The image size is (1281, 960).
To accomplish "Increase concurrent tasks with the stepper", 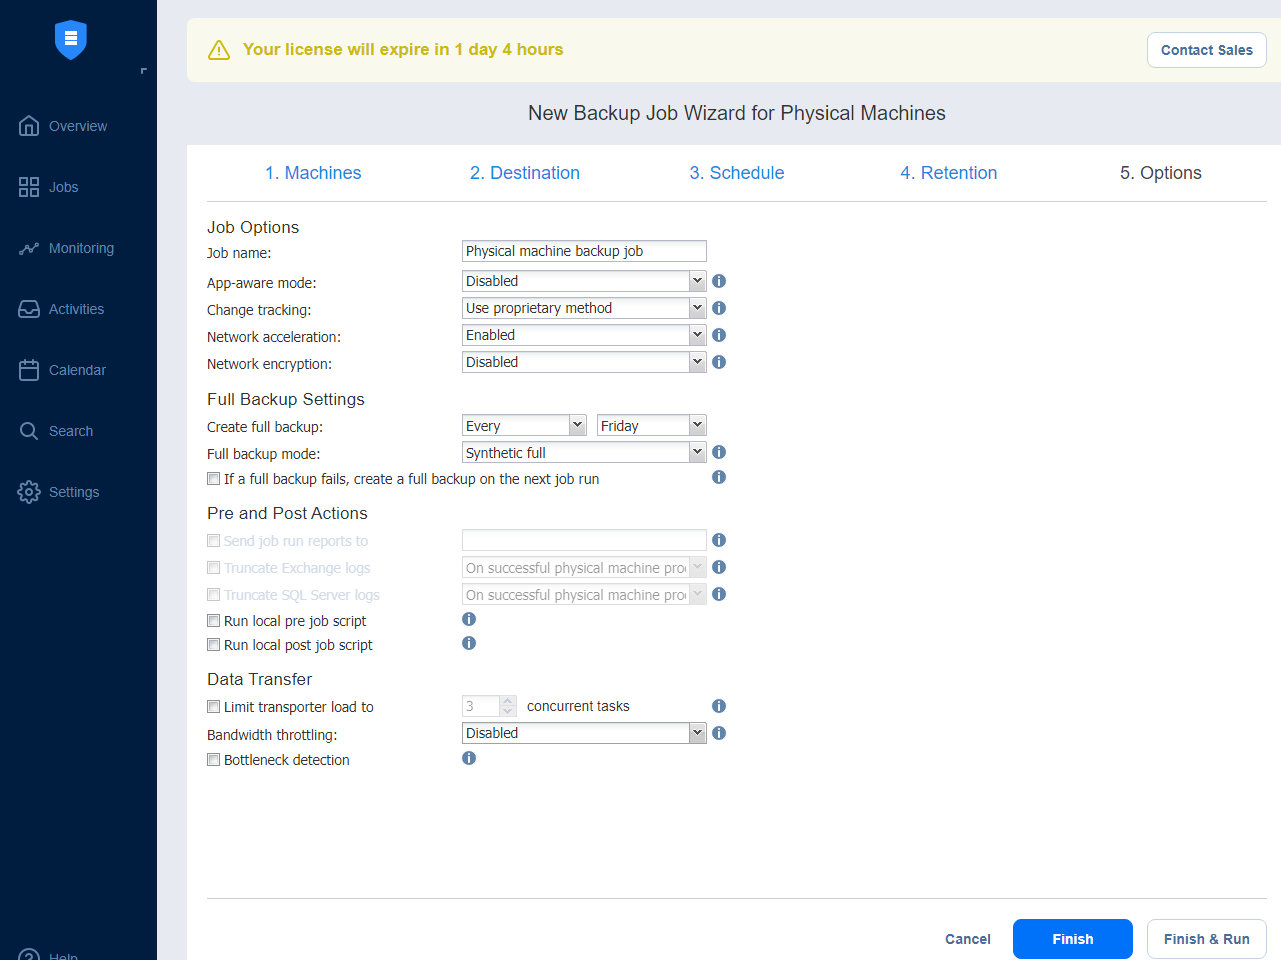I will coord(507,701).
